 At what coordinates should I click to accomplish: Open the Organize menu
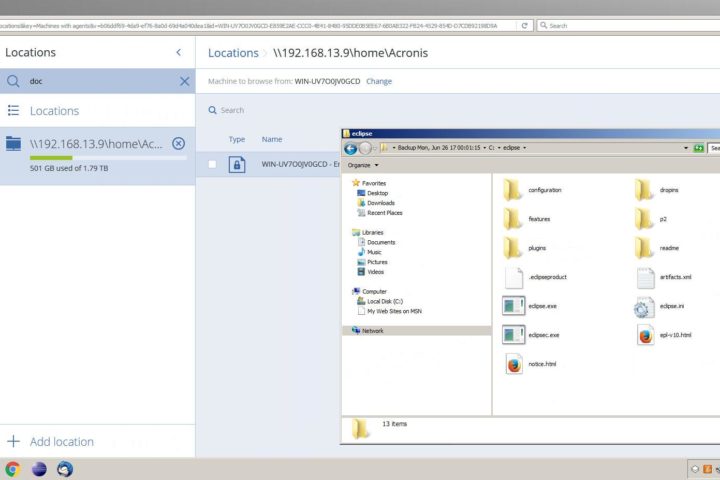point(363,165)
